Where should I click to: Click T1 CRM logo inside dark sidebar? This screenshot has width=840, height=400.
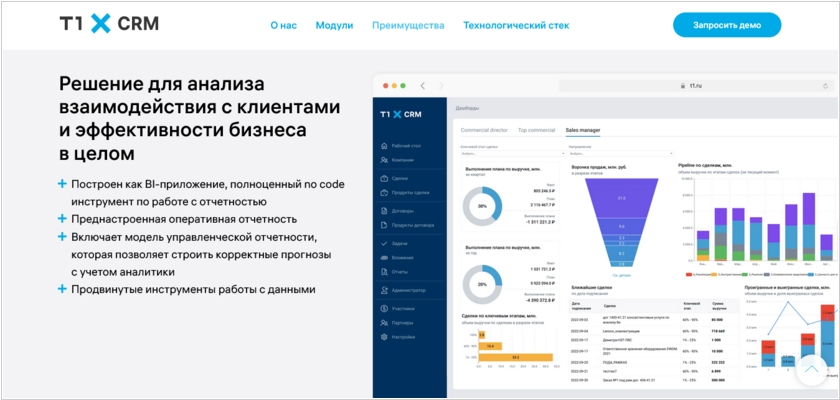401,114
